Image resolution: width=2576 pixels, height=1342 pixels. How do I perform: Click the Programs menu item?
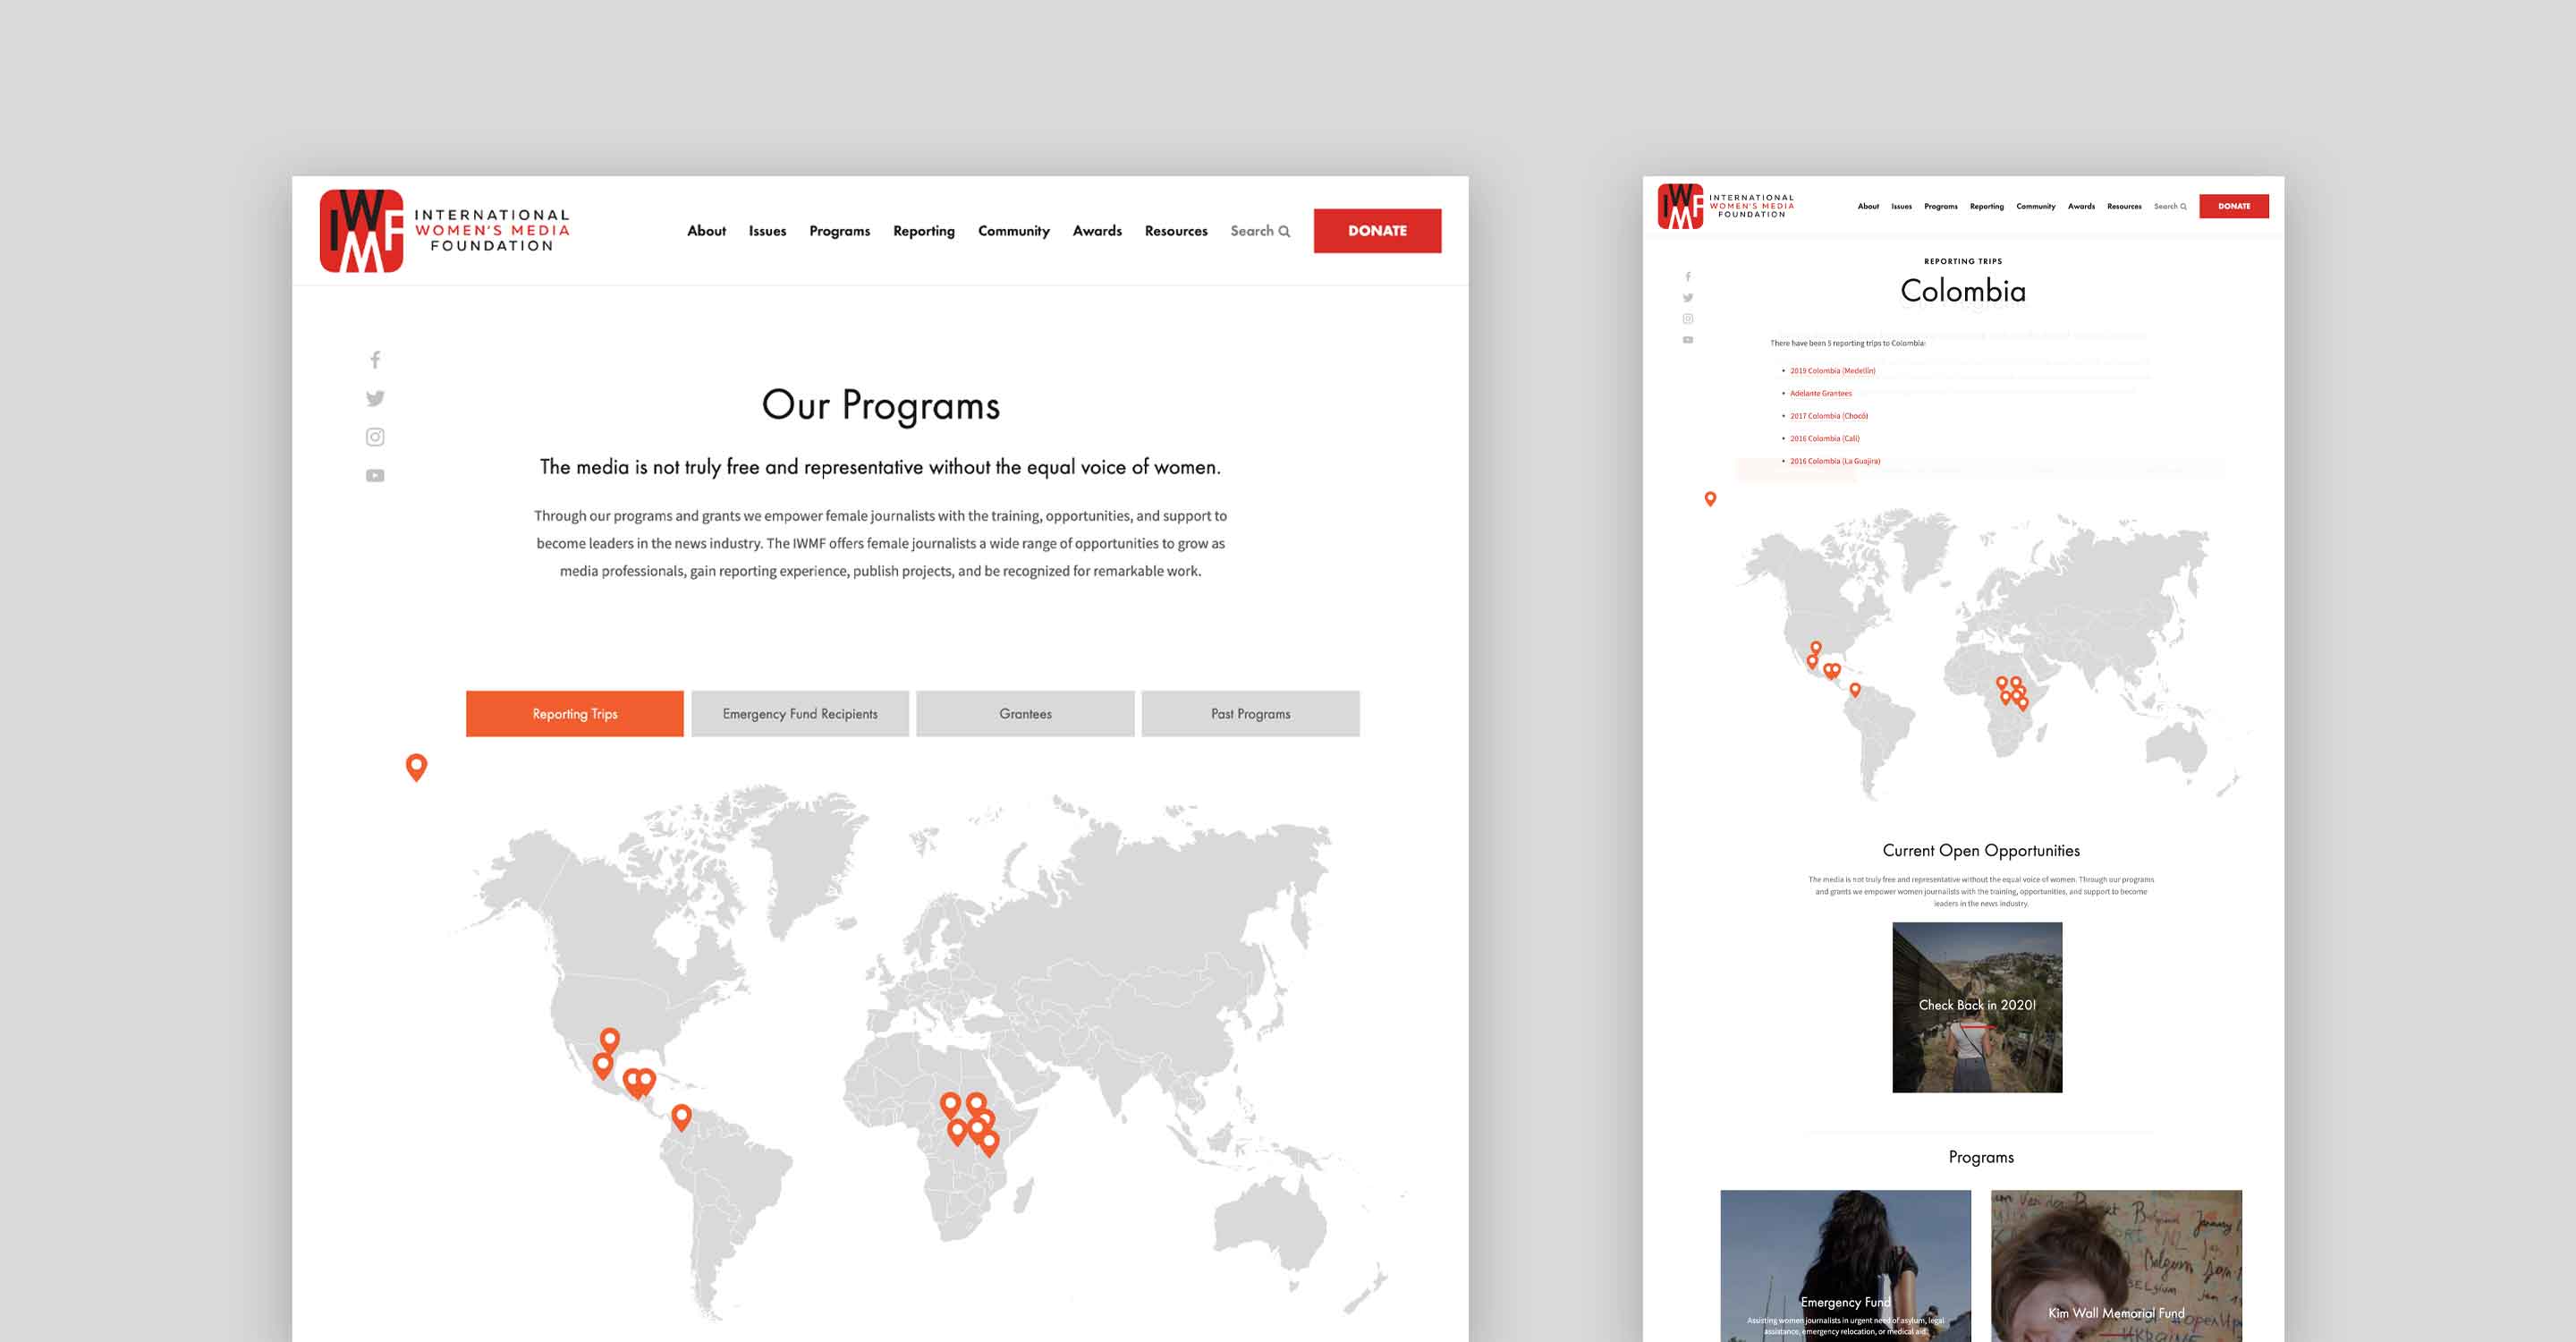pos(835,230)
